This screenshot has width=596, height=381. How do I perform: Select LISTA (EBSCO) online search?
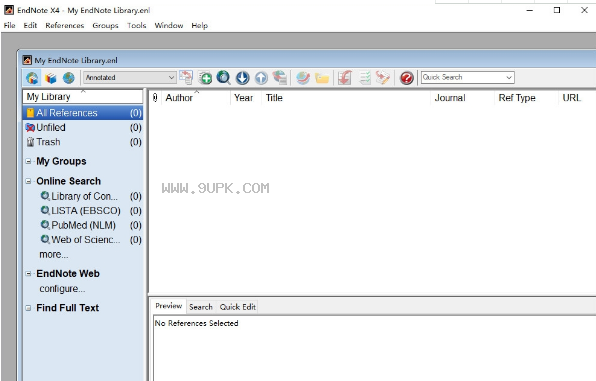point(91,211)
